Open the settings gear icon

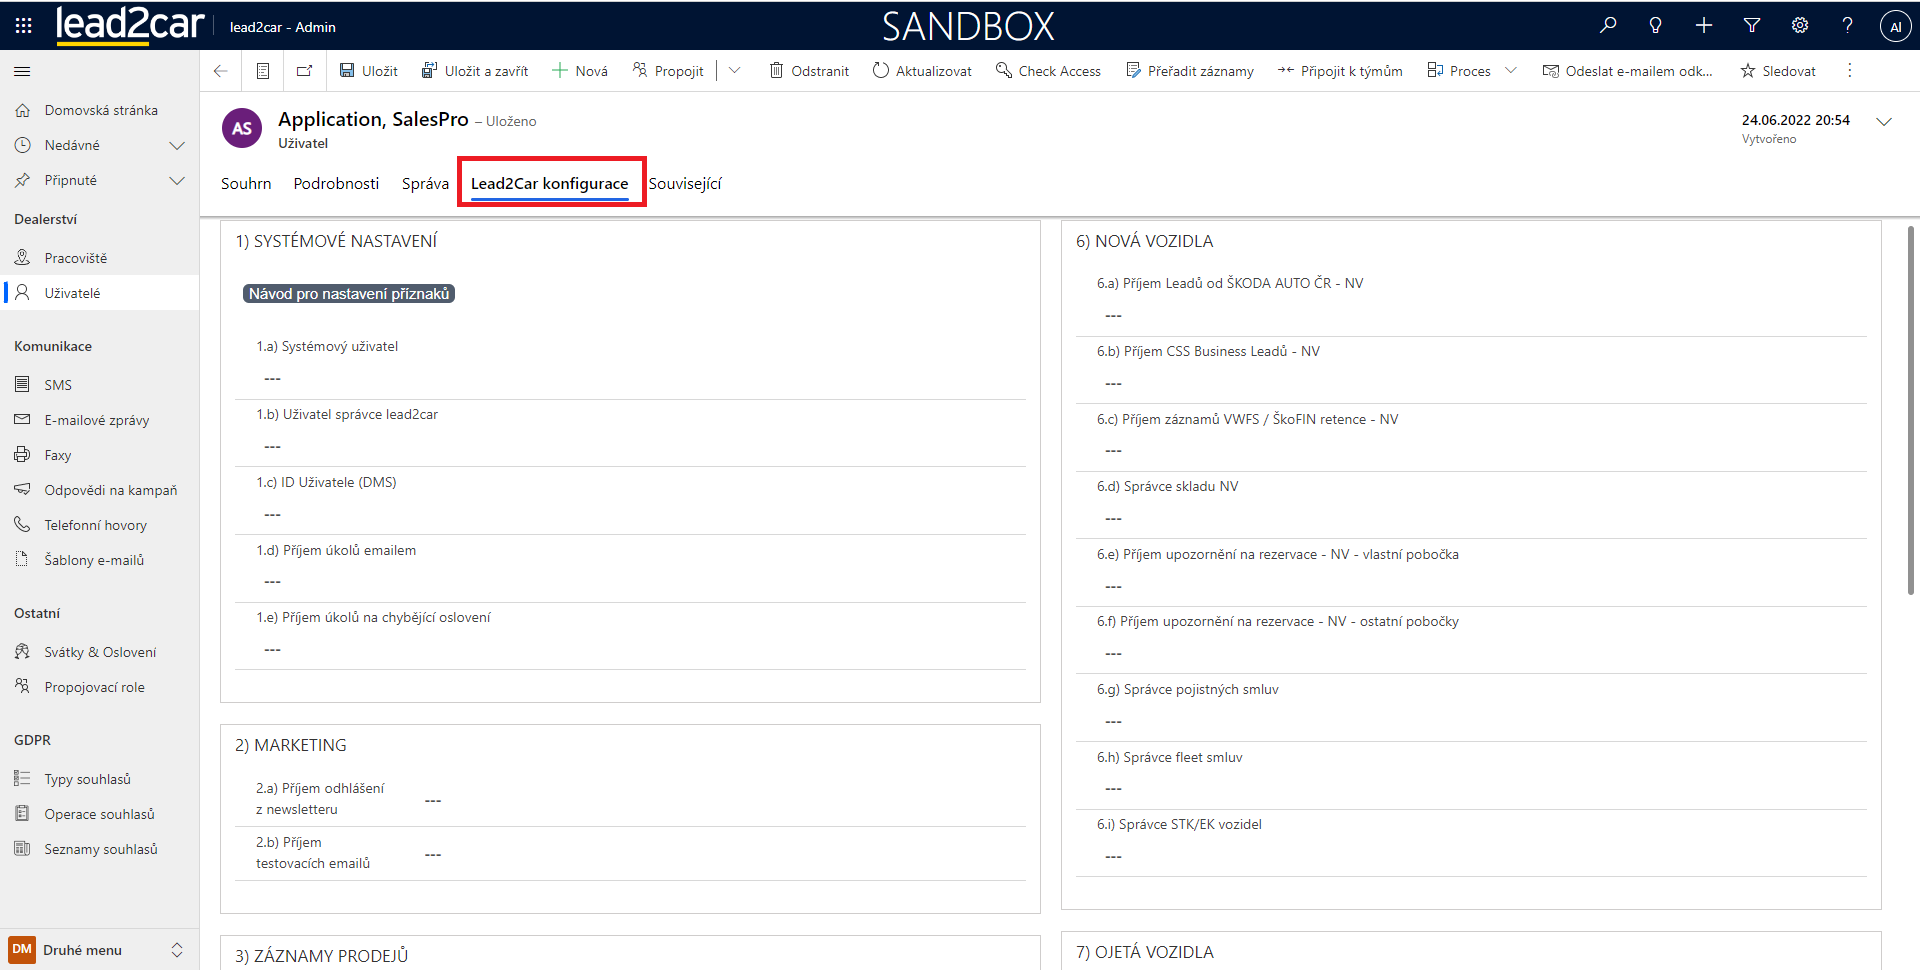click(1800, 26)
